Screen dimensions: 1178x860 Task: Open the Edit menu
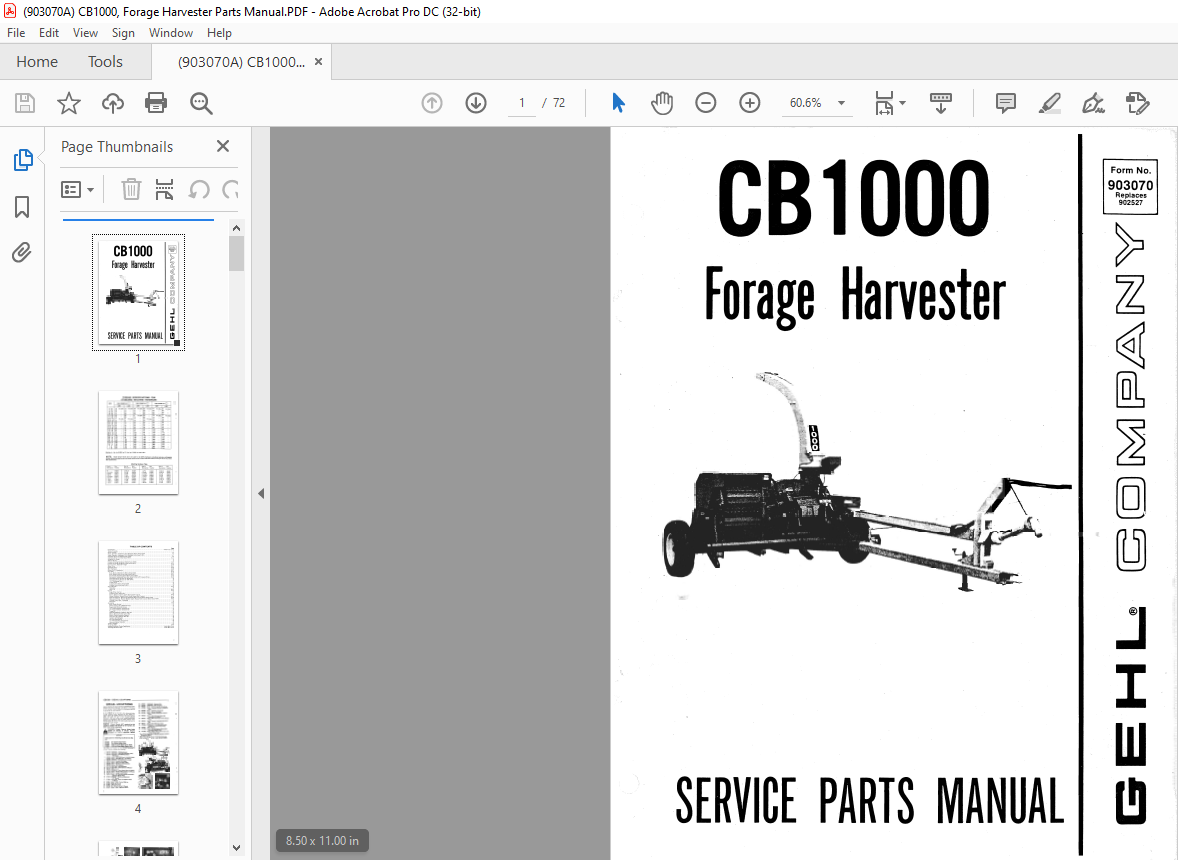coord(49,33)
